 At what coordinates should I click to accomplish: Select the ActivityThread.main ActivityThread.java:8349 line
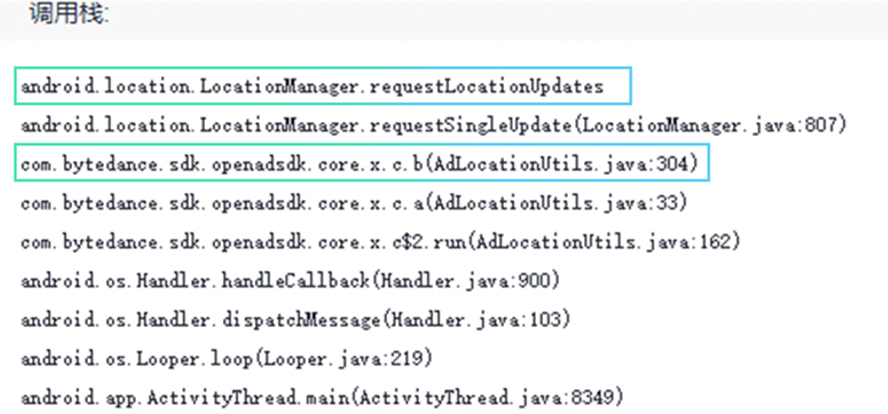pos(322,398)
